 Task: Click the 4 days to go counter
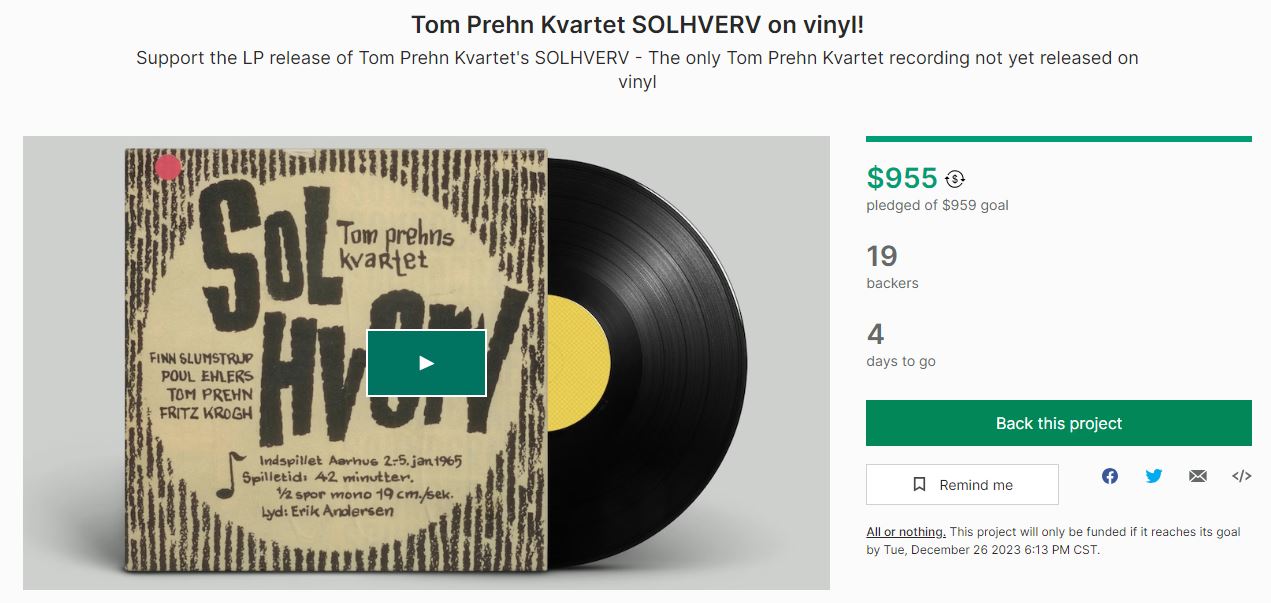point(875,334)
